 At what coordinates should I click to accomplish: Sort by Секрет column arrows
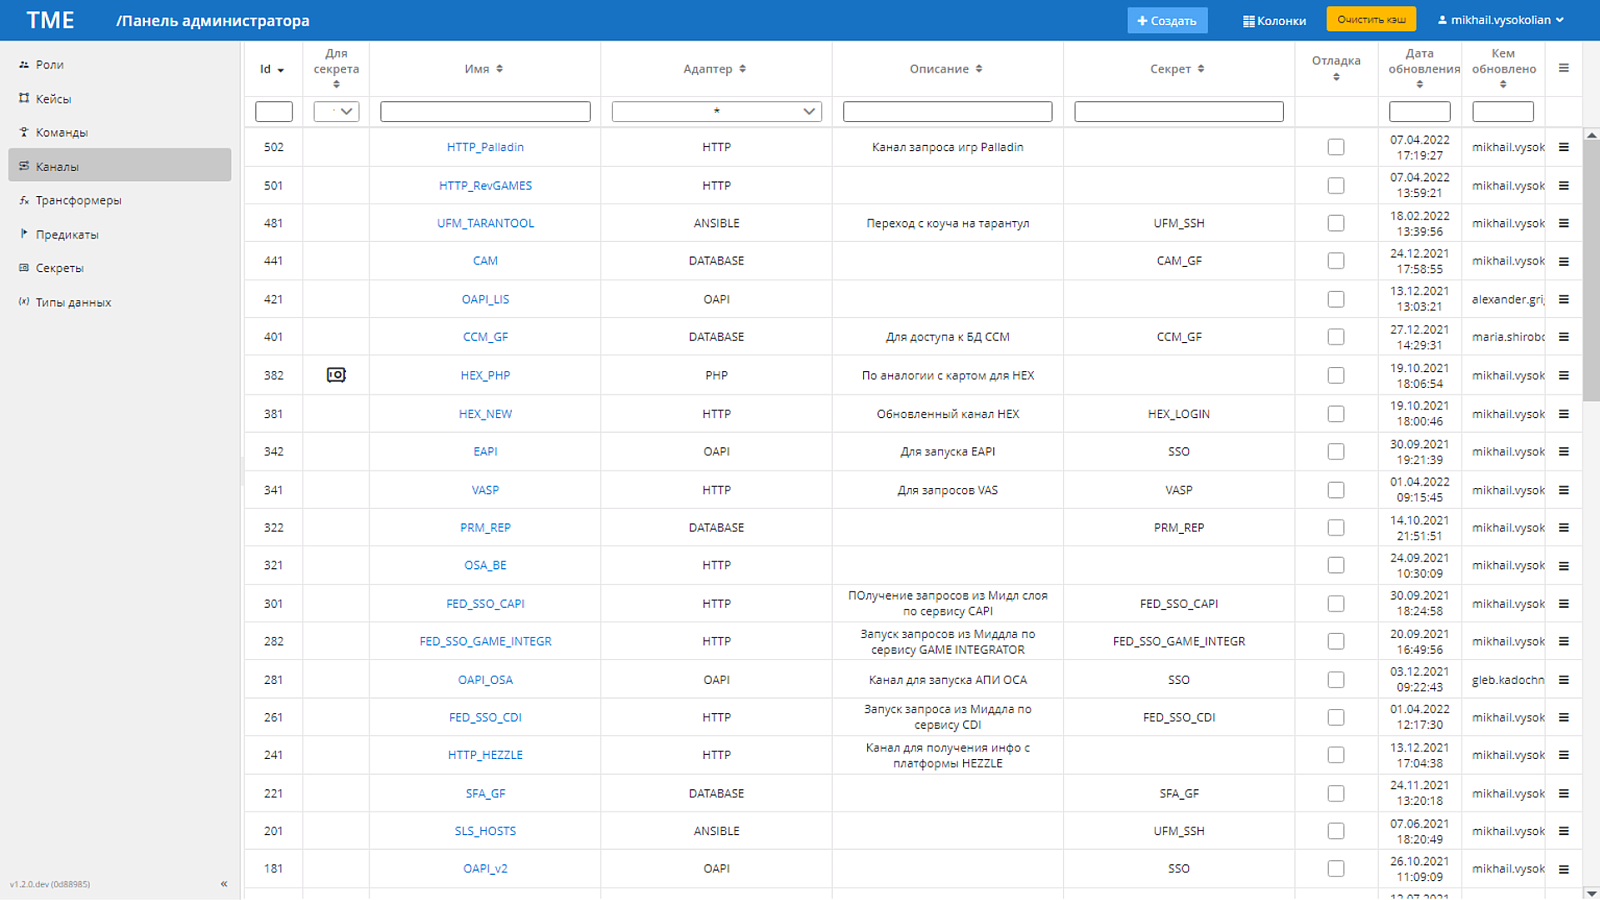point(1201,69)
